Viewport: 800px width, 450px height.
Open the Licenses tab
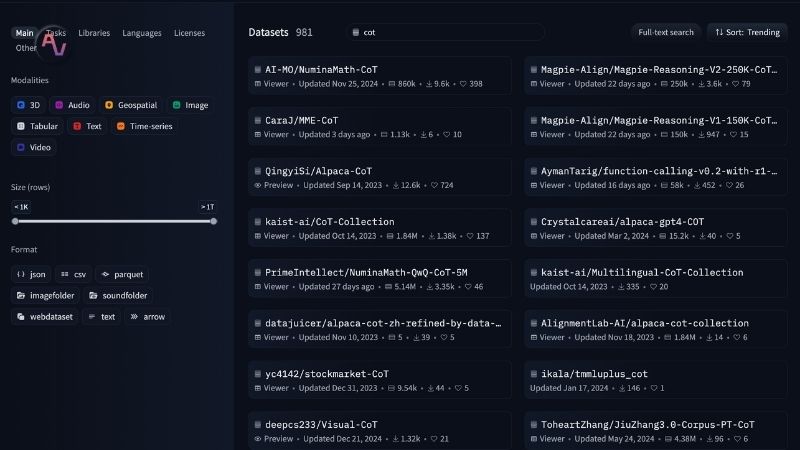coord(189,33)
